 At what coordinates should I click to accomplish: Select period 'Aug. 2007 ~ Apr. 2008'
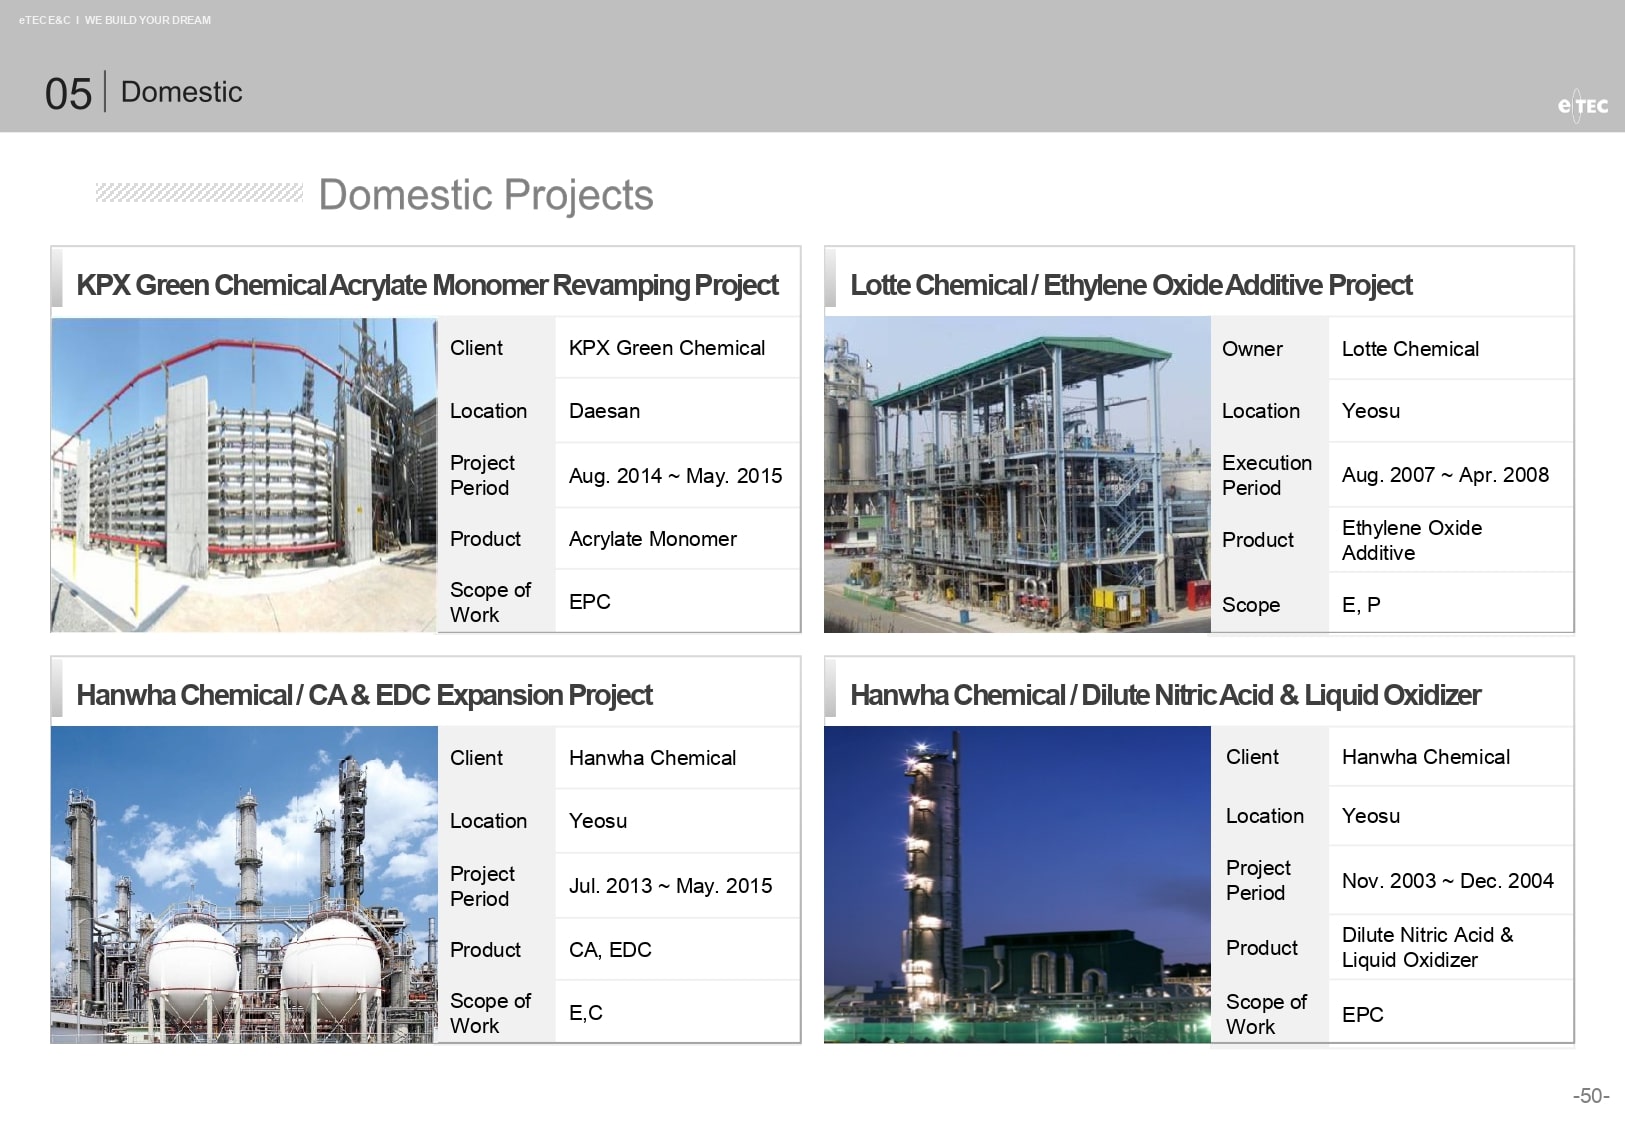click(1445, 475)
